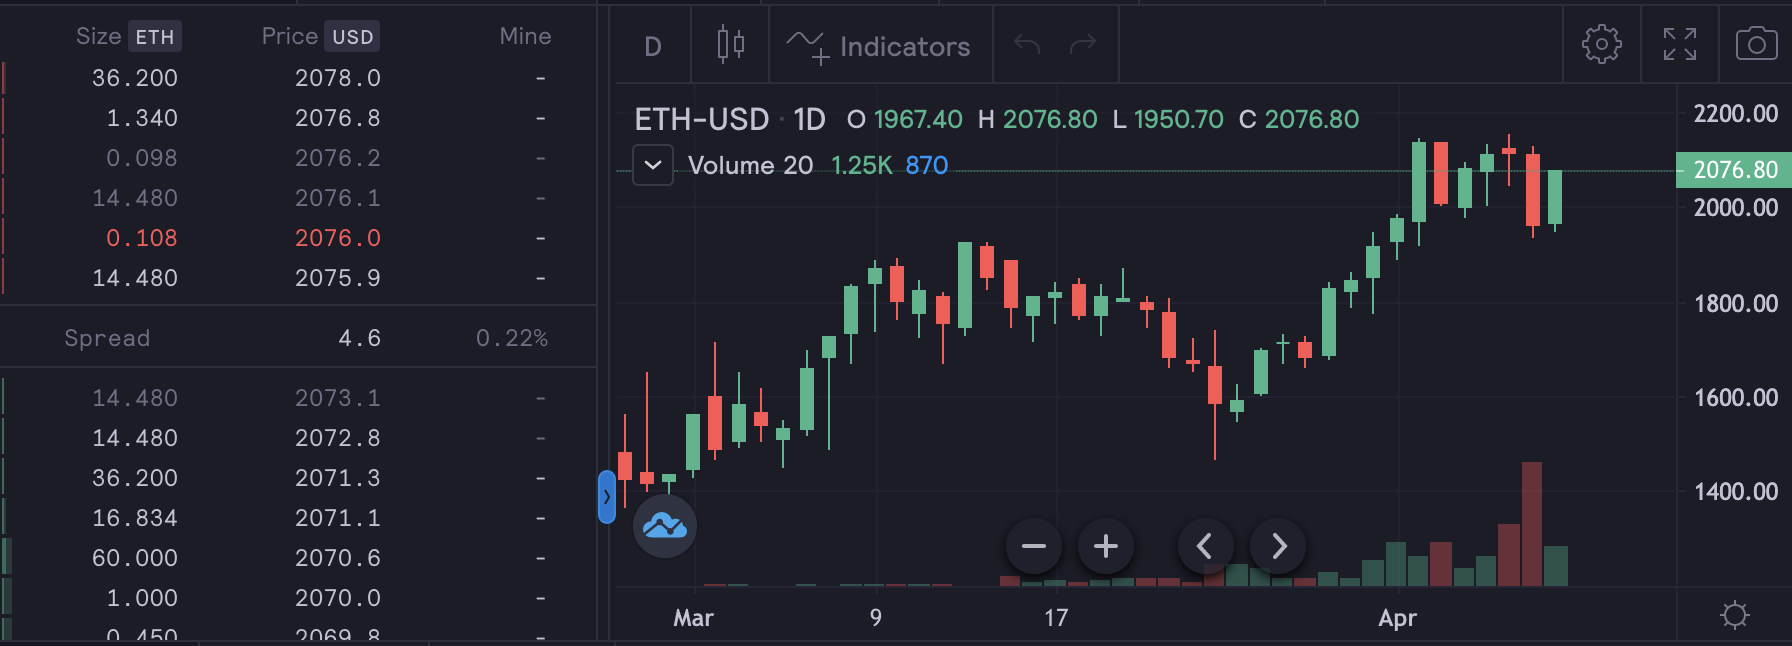
Task: Open chart settings gear
Action: click(x=1601, y=45)
